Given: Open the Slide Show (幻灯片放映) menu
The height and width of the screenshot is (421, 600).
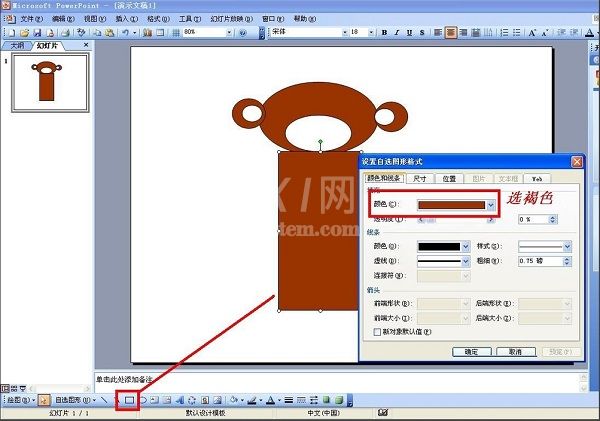Looking at the screenshot, I should (232, 19).
